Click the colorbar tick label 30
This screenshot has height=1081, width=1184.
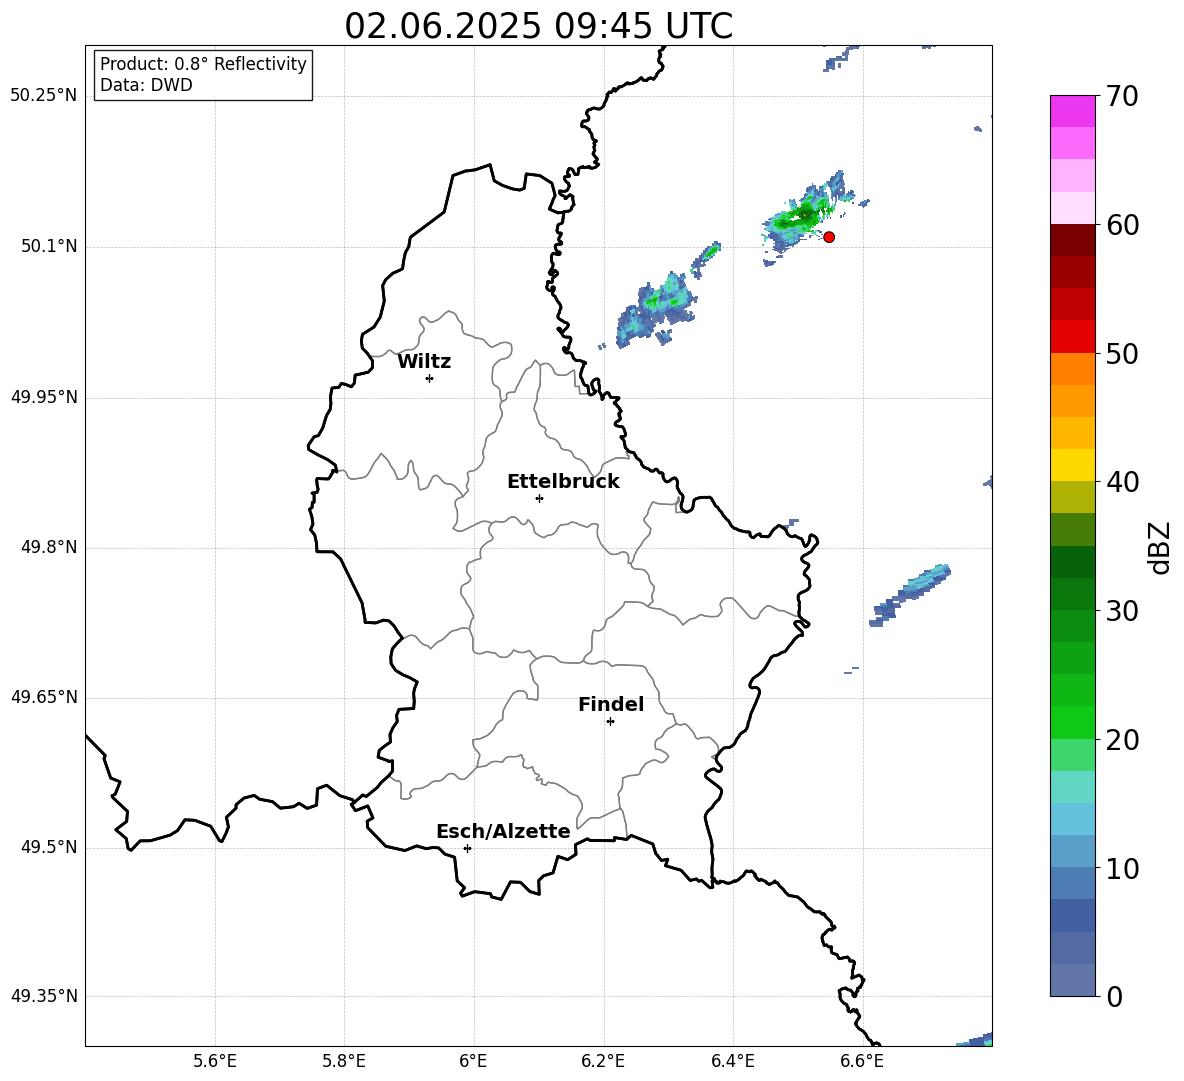coord(1122,611)
